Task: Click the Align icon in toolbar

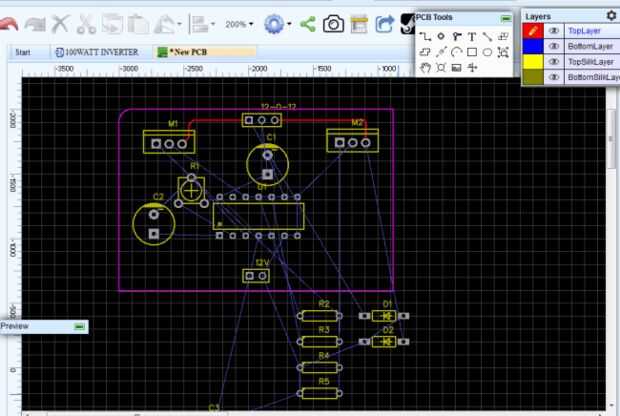Action: tap(201, 25)
